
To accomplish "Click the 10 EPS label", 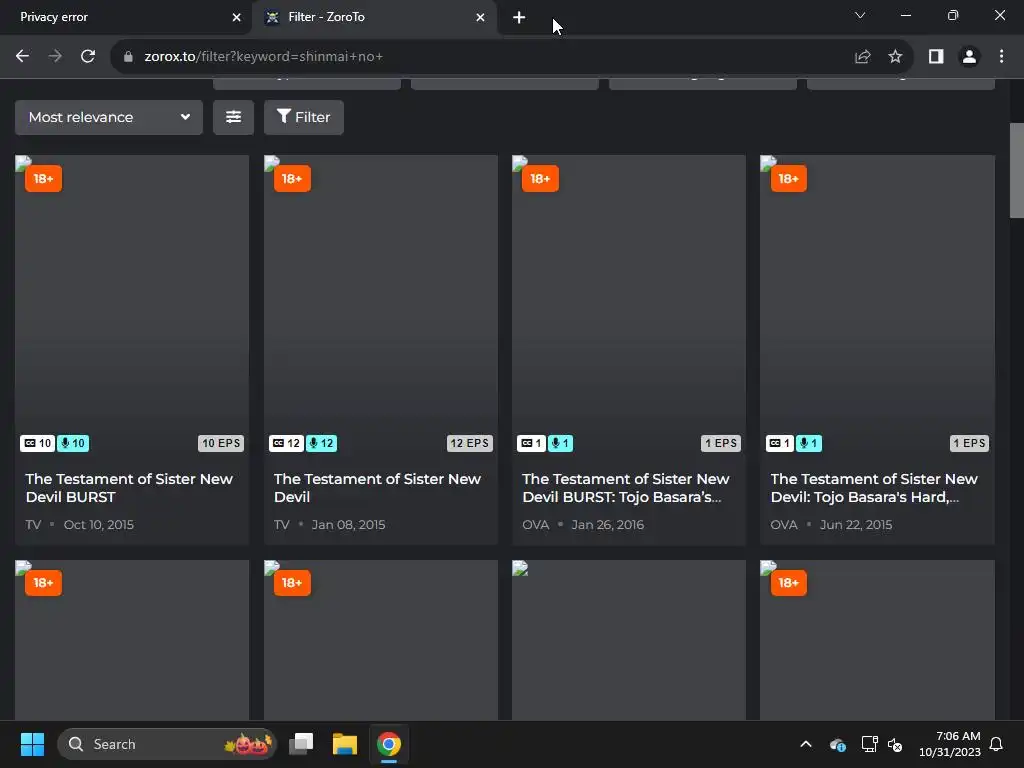I will click(221, 443).
